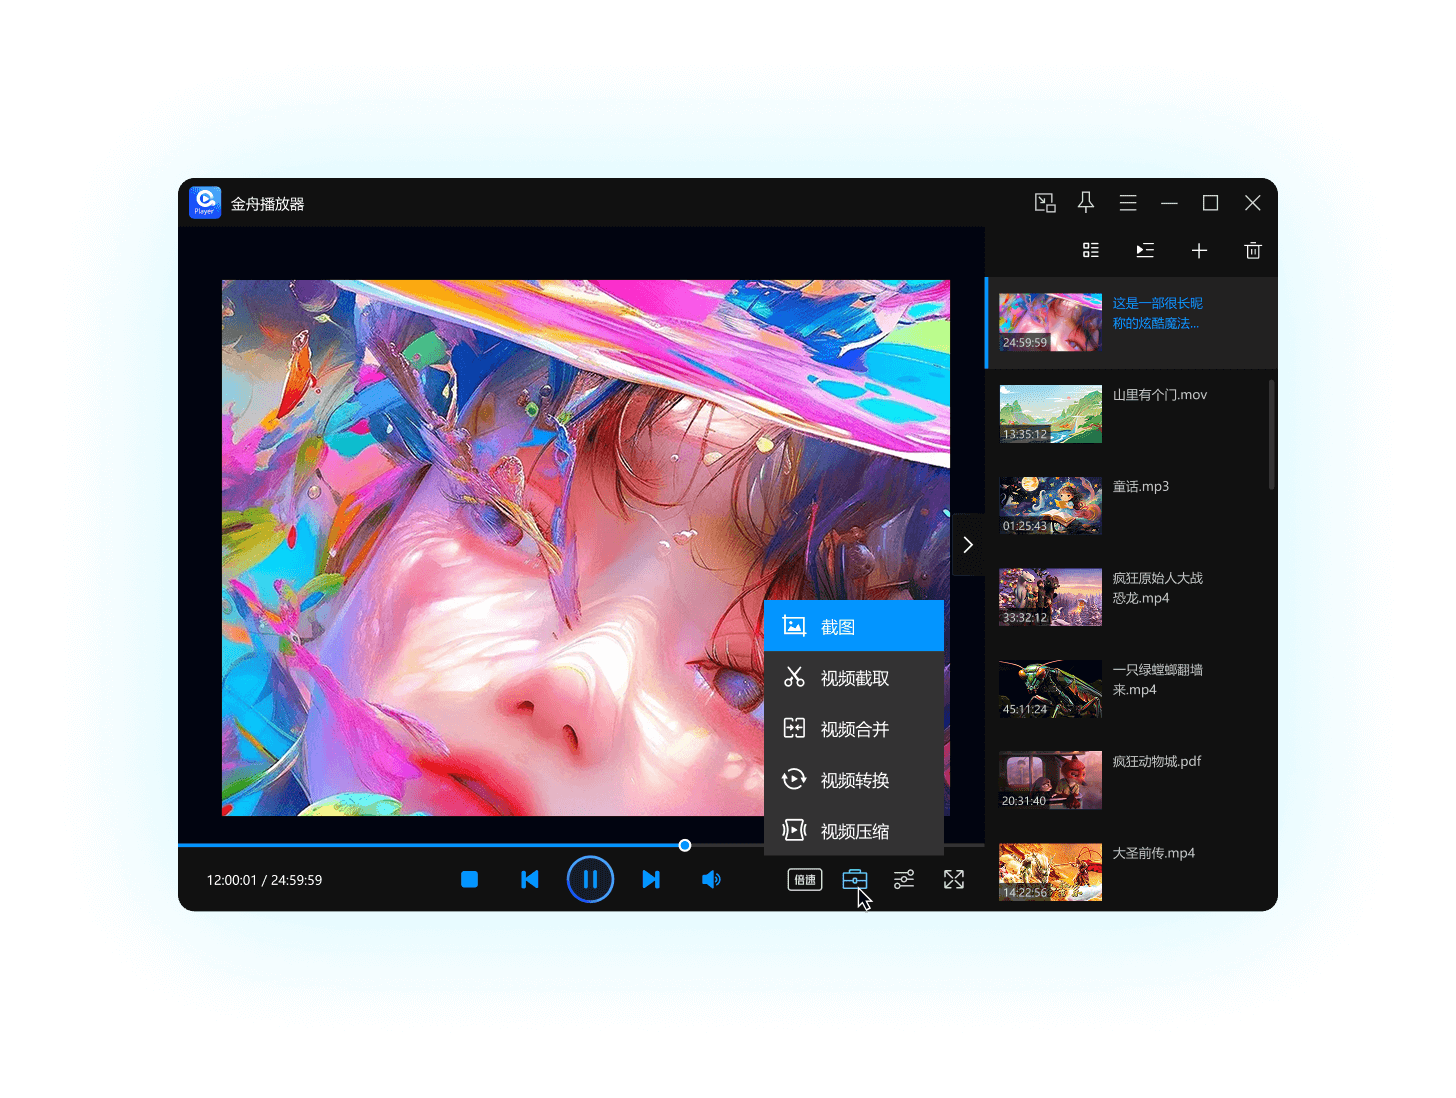This screenshot has height=1098, width=1456.
Task: Mute the volume speaker icon
Action: tap(711, 880)
